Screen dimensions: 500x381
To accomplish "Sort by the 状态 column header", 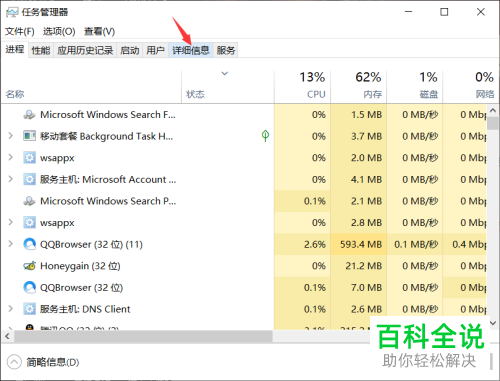I will click(228, 87).
